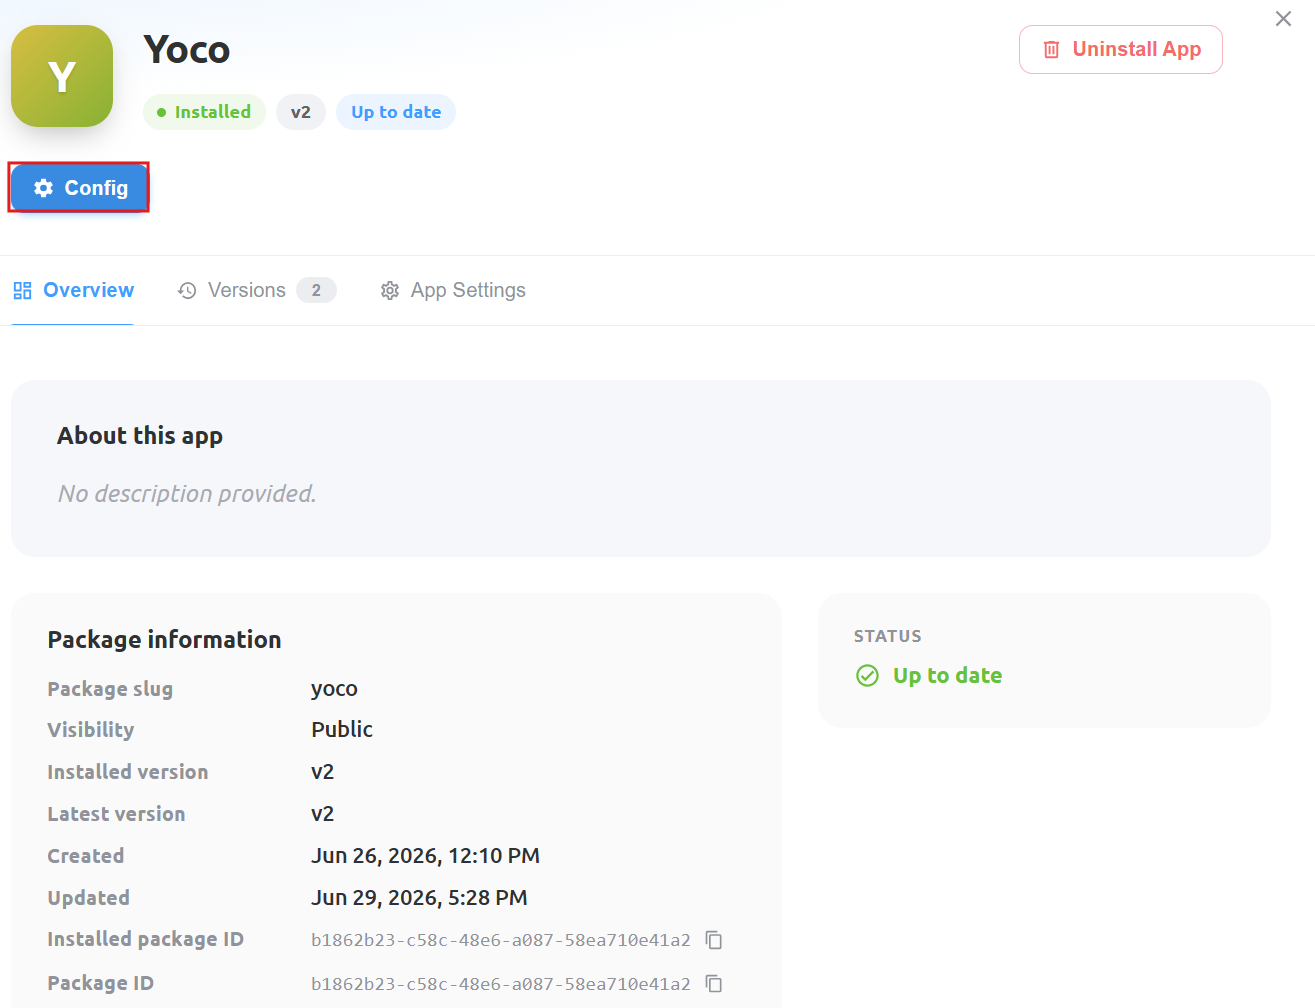Click the Package ID label
Image resolution: width=1315 pixels, height=1008 pixels.
pos(101,984)
